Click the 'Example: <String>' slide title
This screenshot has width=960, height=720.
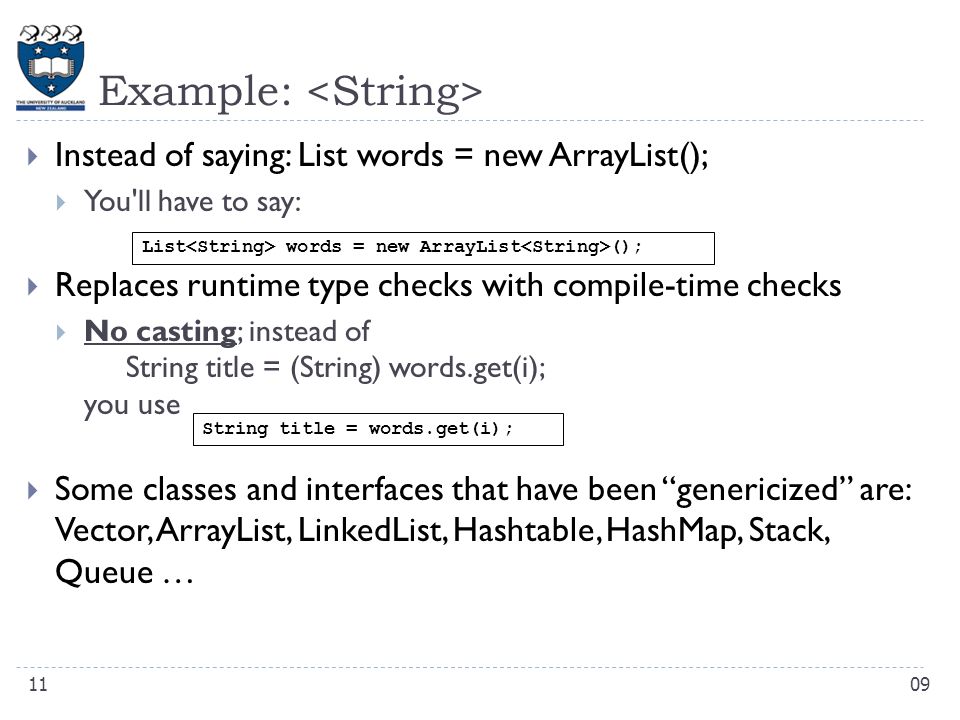click(x=290, y=92)
